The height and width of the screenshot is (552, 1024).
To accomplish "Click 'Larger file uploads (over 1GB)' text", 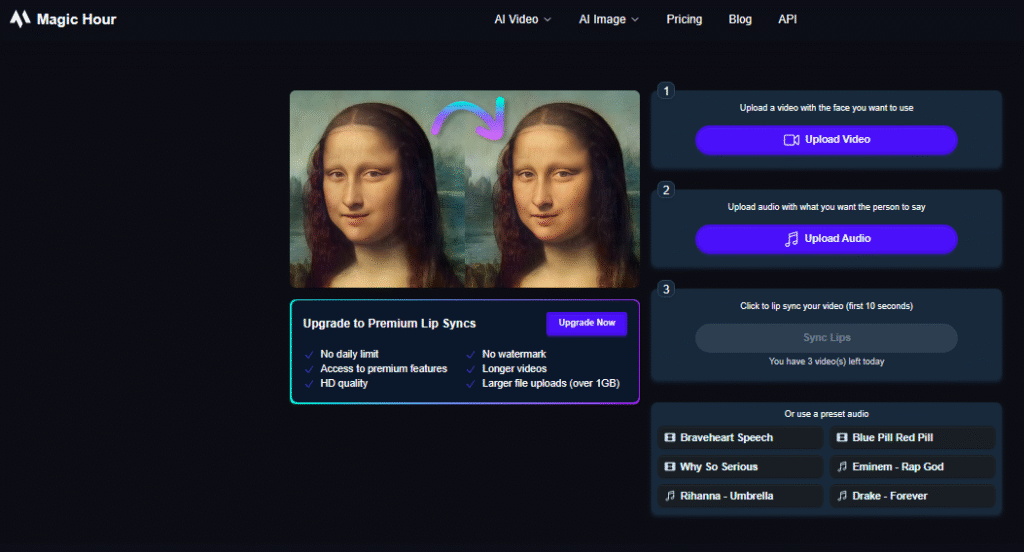I will click(x=551, y=383).
